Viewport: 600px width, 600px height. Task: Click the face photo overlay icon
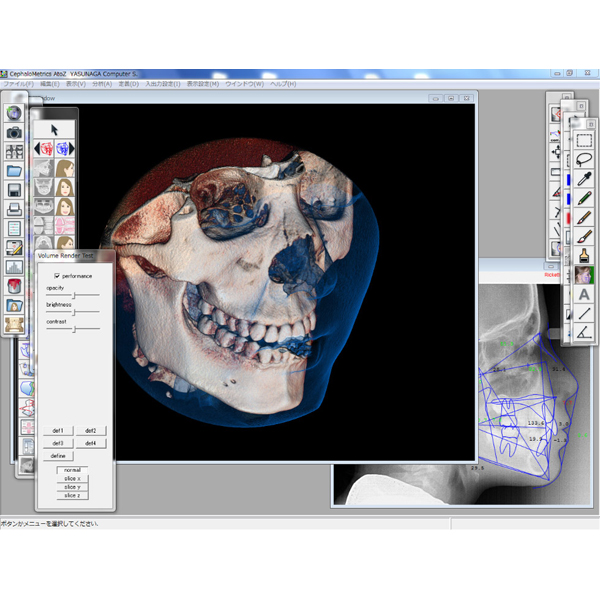(x=584, y=275)
